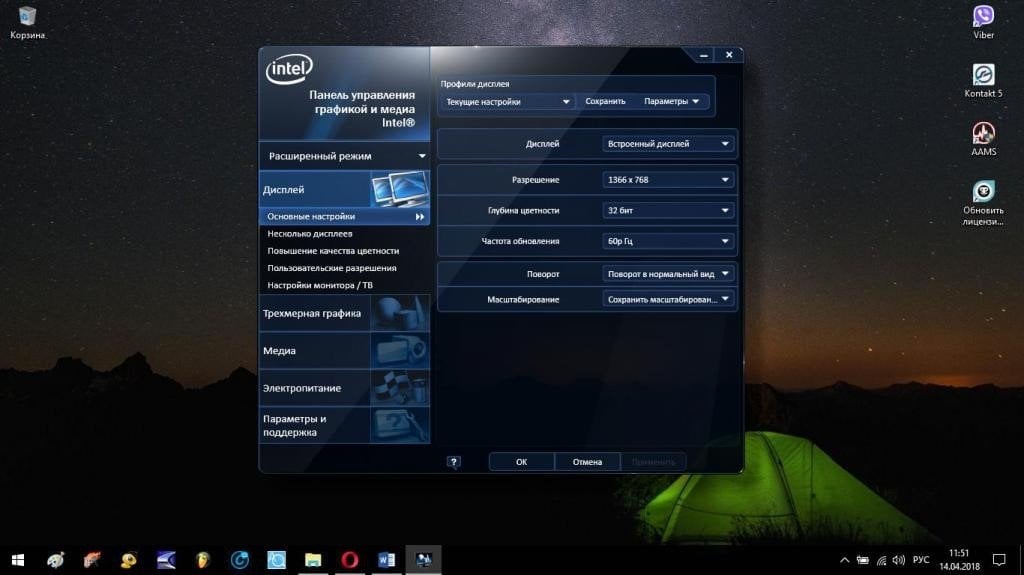The image size is (1024, 575).
Task: Select Пользовательские разрешения item
Action: click(332, 268)
